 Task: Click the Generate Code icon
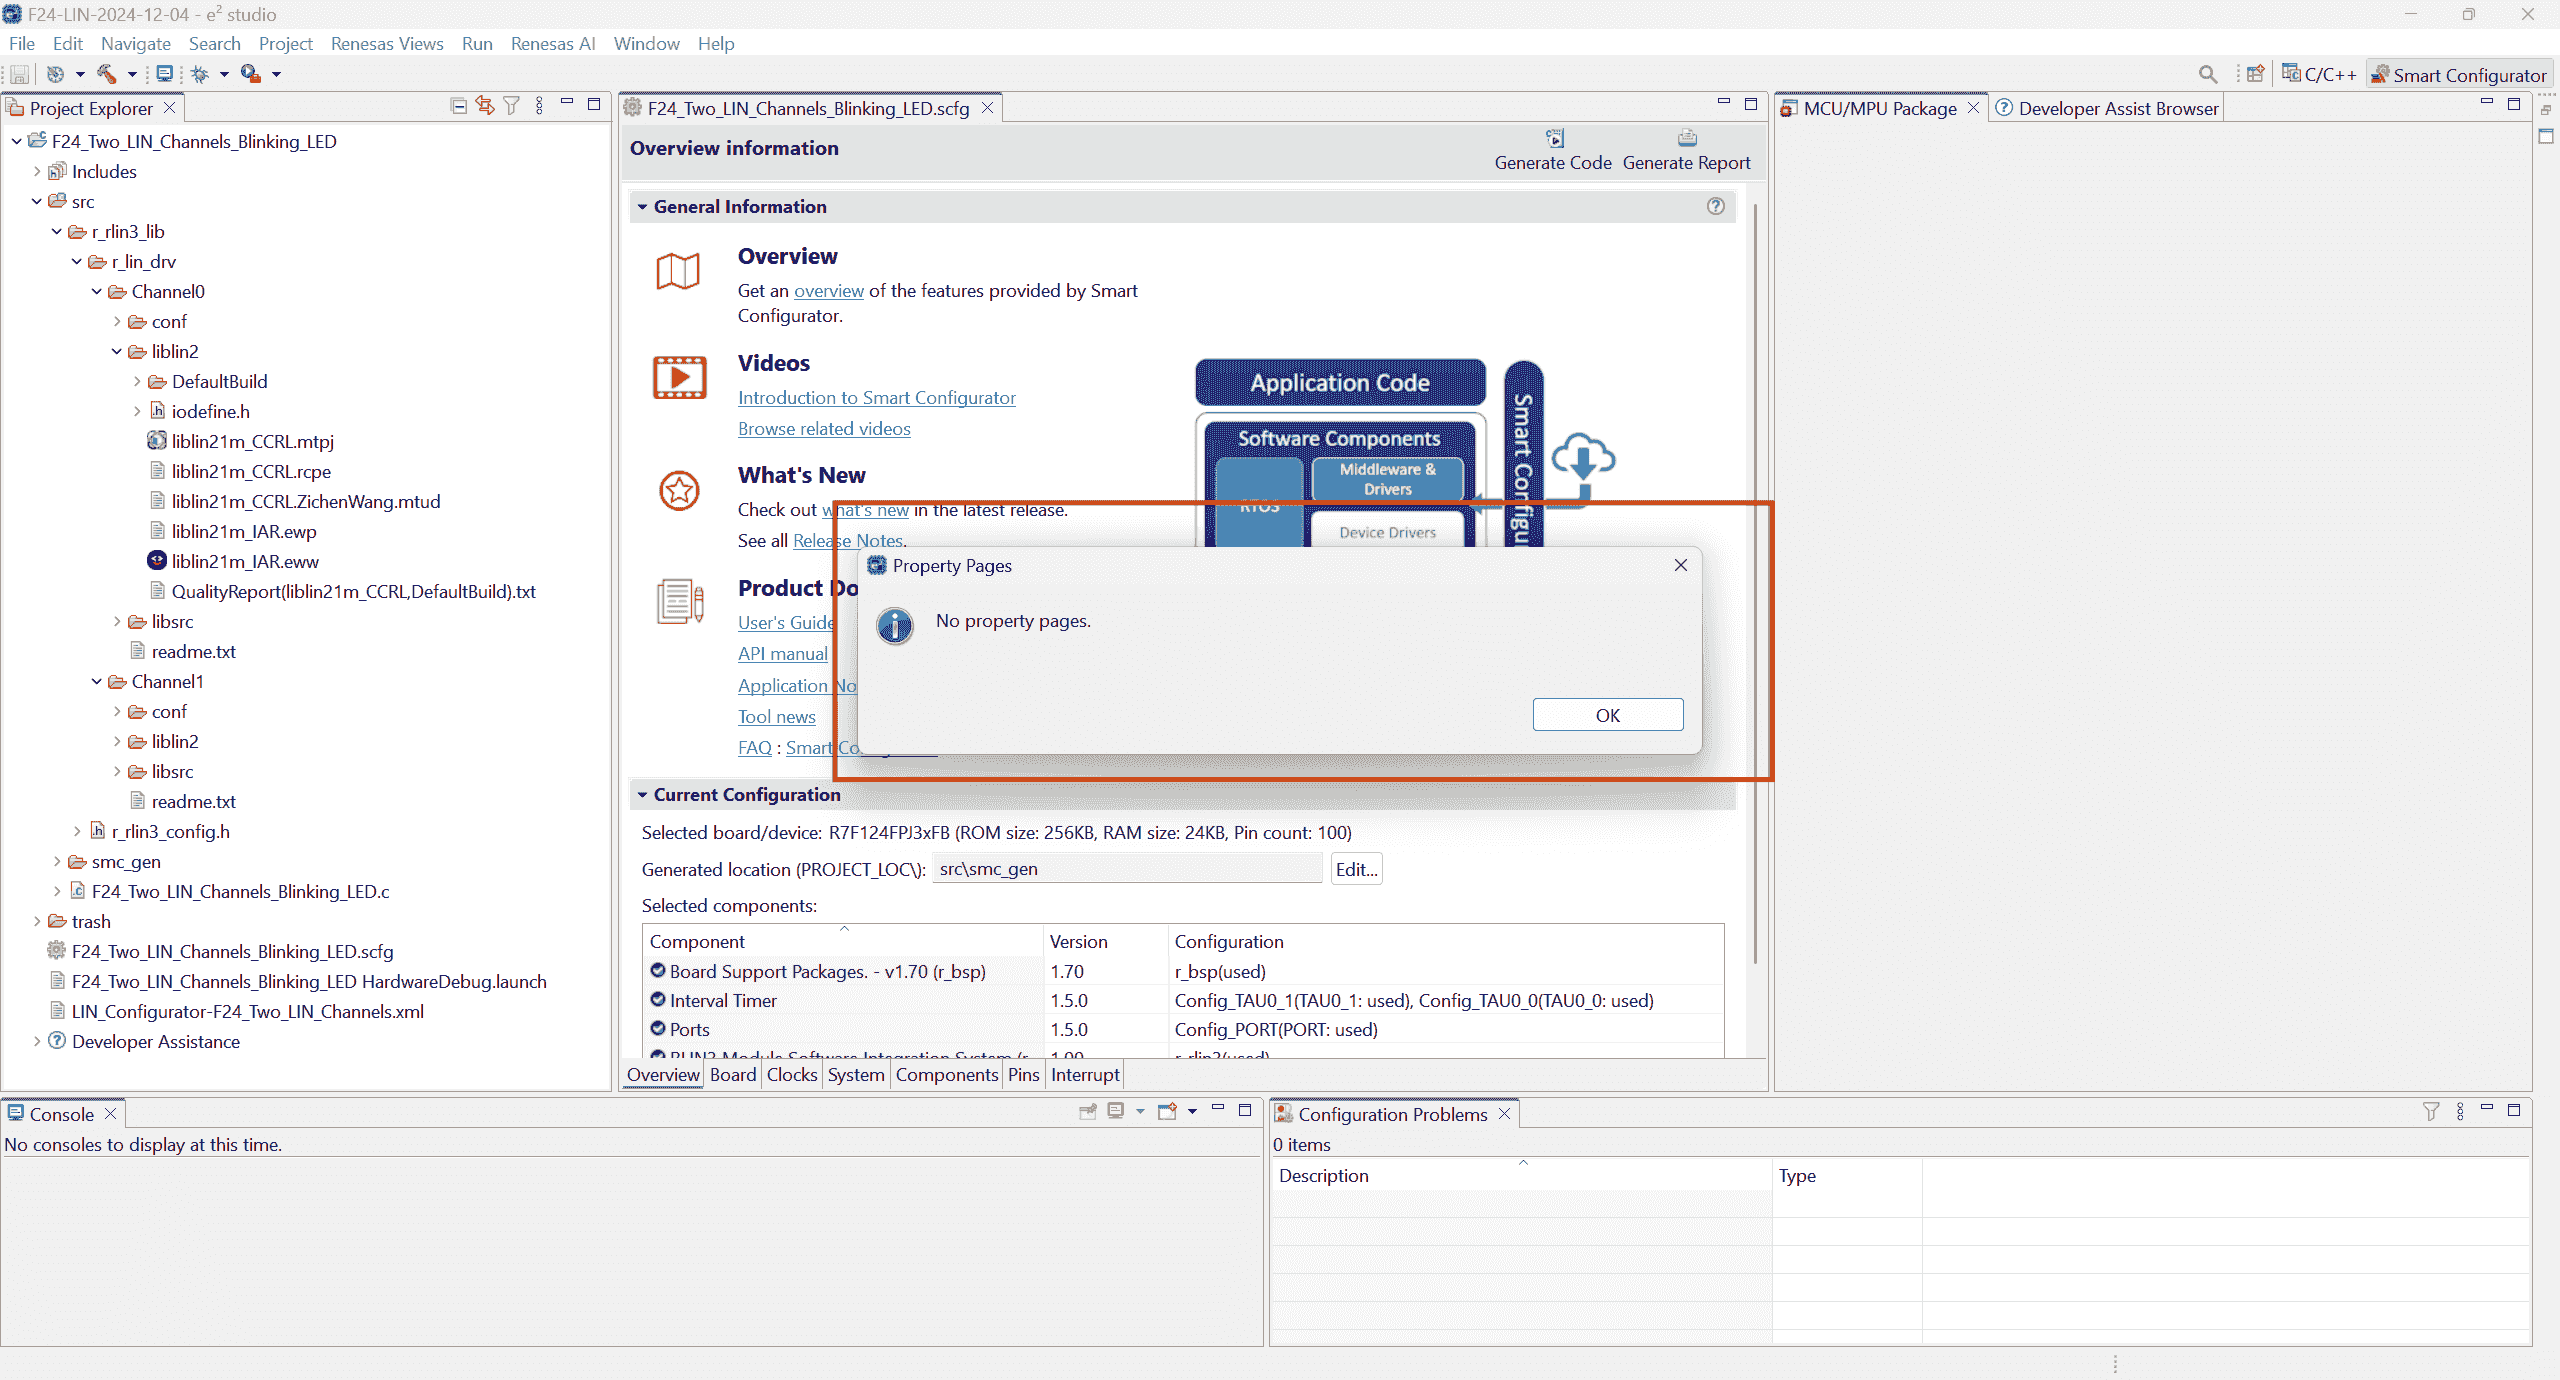point(1554,139)
